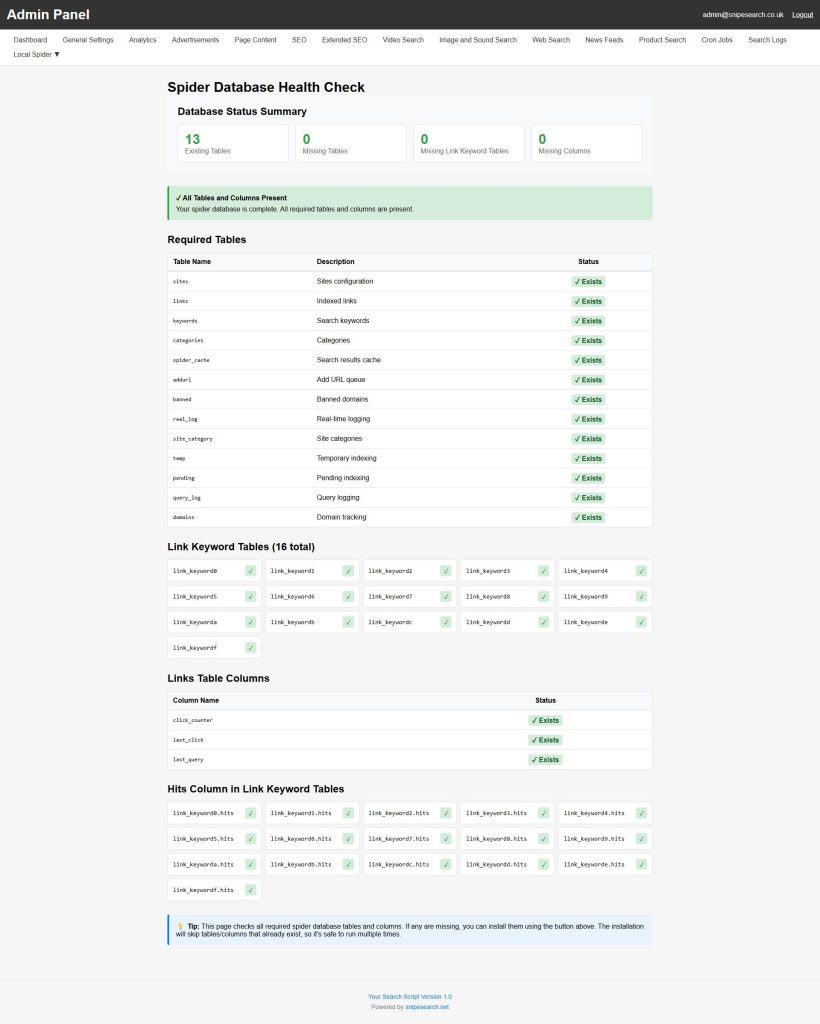Open Image and Sound Search section
The width and height of the screenshot is (820, 1024).
478,40
